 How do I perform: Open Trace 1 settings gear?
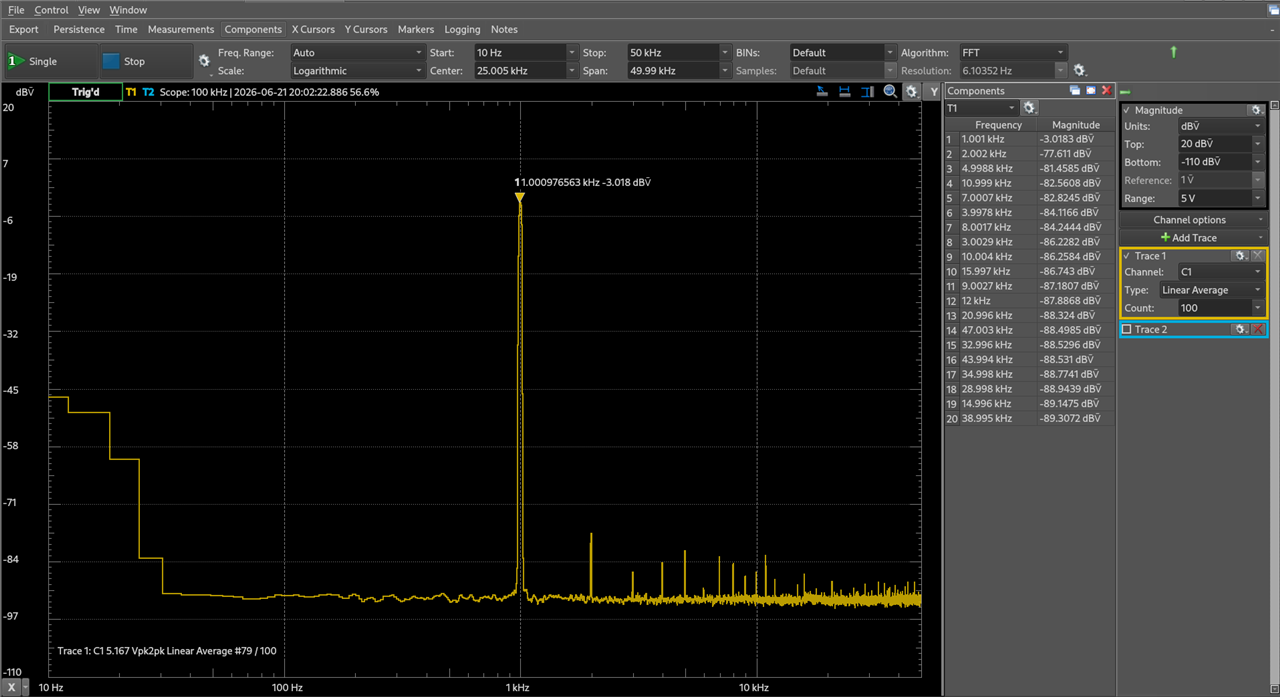(1240, 256)
